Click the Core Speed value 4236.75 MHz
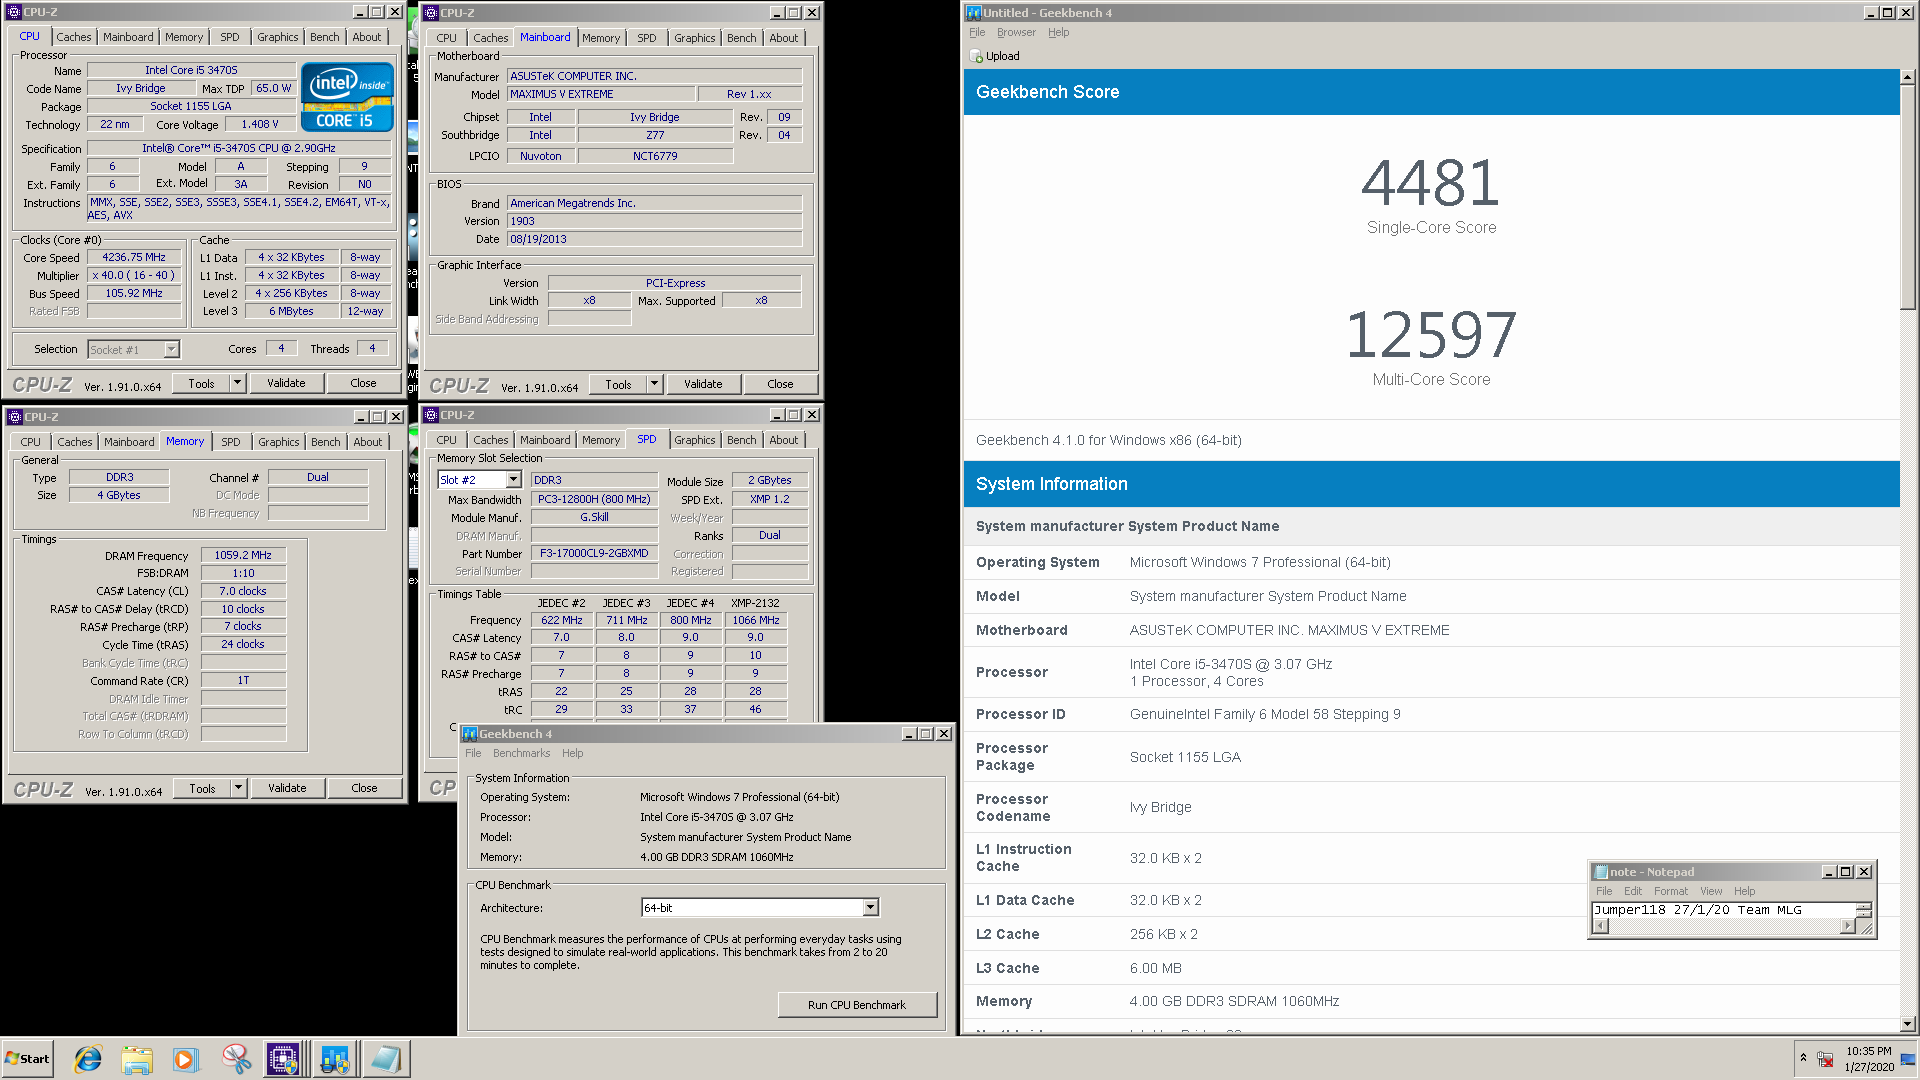The image size is (1920, 1080). (x=134, y=258)
